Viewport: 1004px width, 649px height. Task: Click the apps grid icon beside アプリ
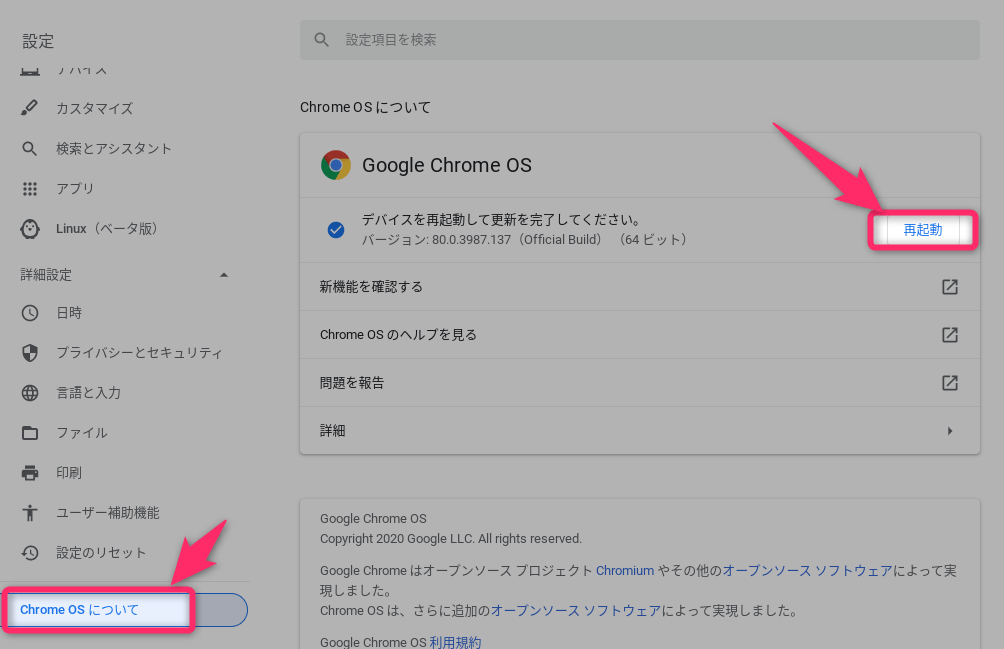tap(29, 189)
